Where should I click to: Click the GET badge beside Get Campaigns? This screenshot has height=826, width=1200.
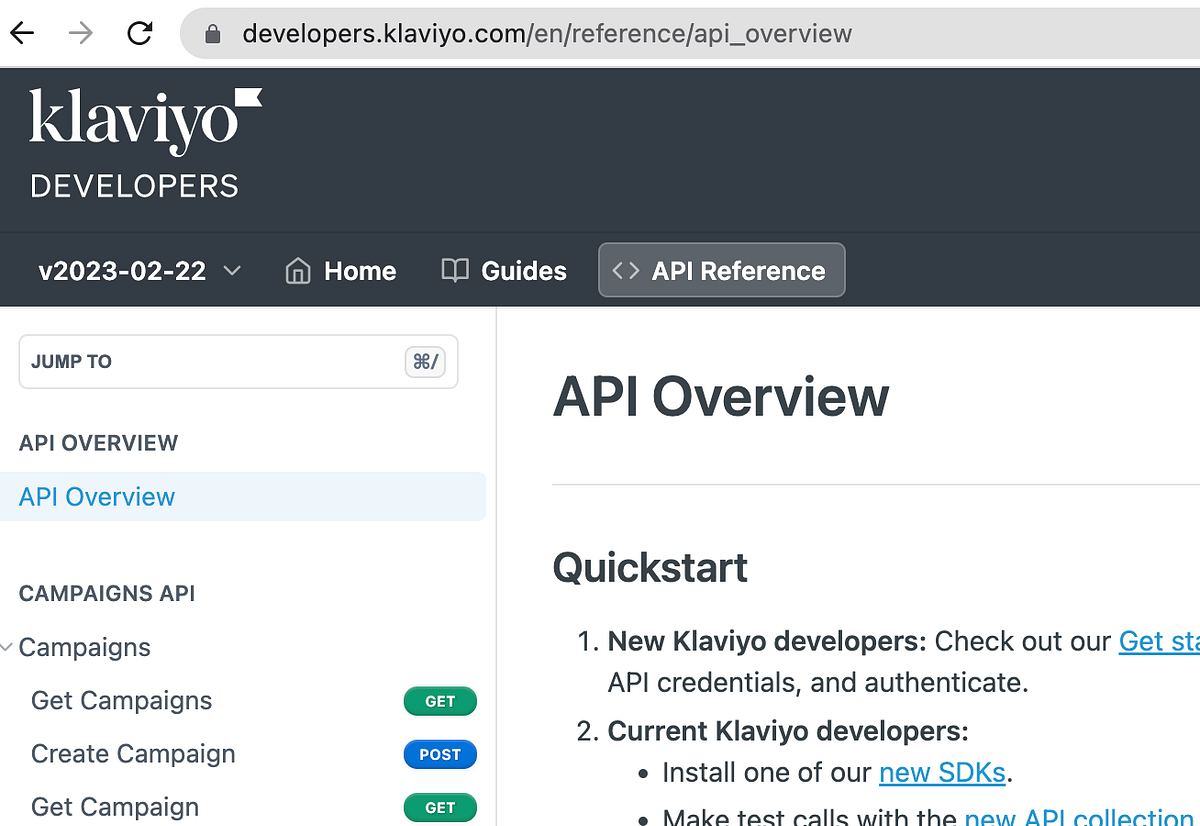point(440,701)
